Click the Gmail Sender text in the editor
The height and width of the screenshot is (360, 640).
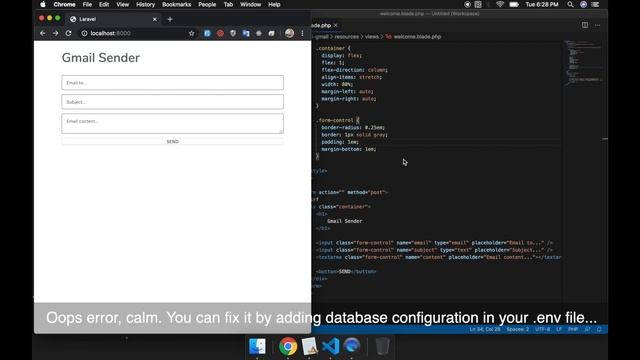pos(344,221)
